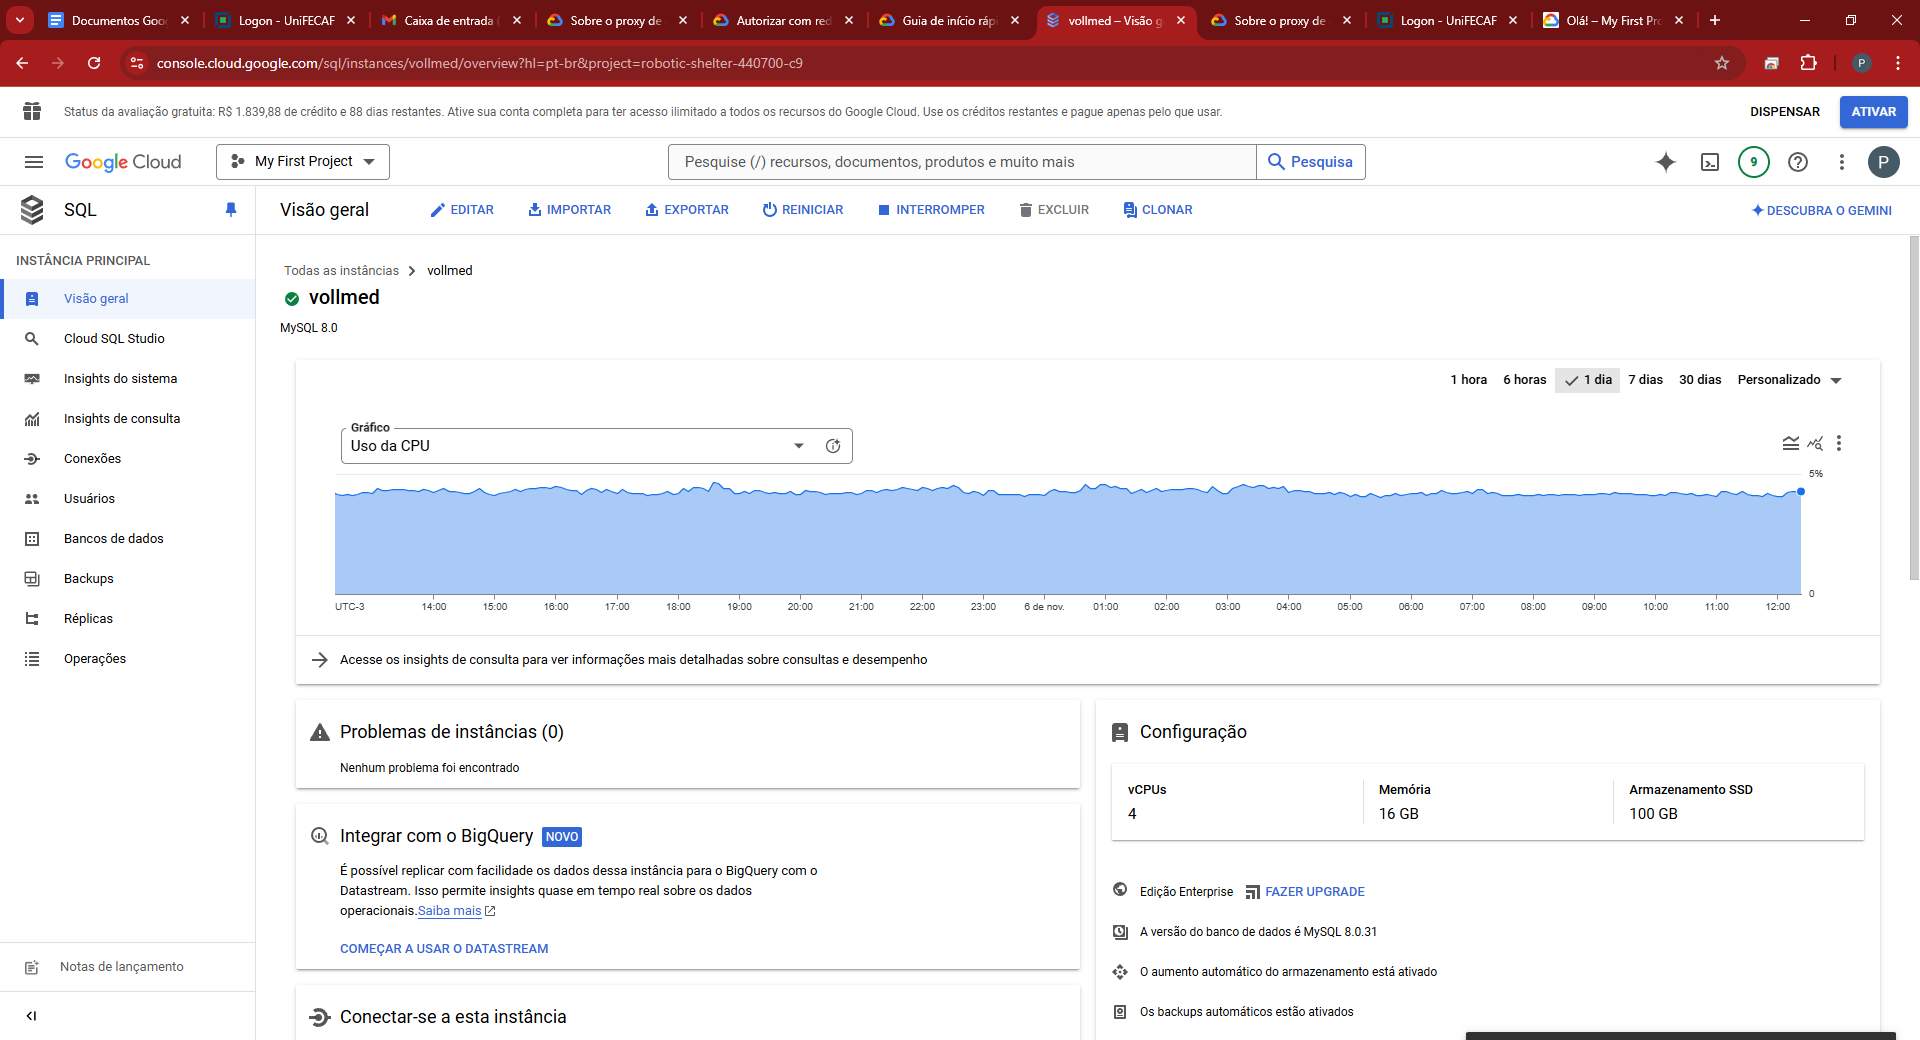Open Réplicas page
The width and height of the screenshot is (1920, 1040).
pyautogui.click(x=128, y=619)
